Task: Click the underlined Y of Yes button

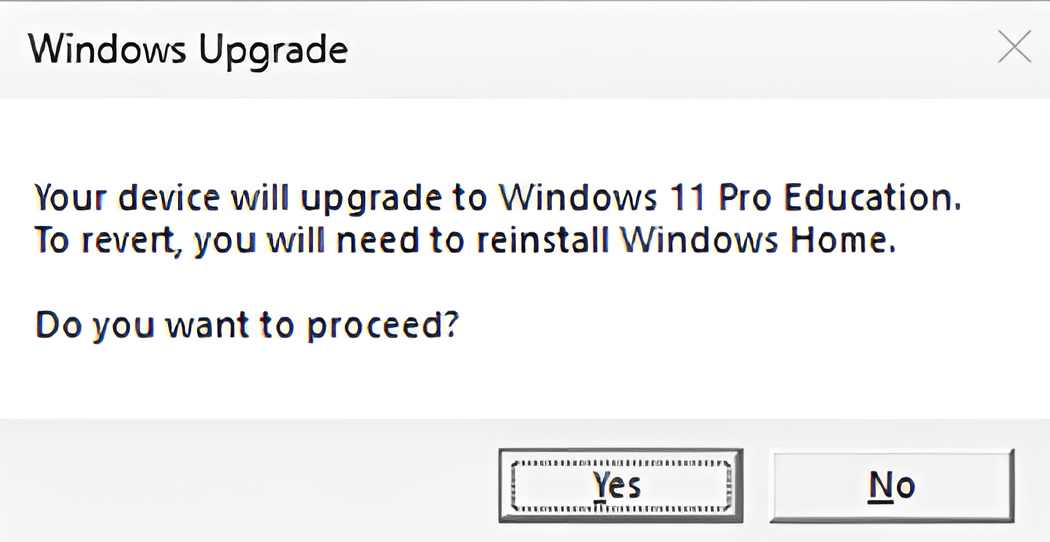Action: [x=602, y=486]
